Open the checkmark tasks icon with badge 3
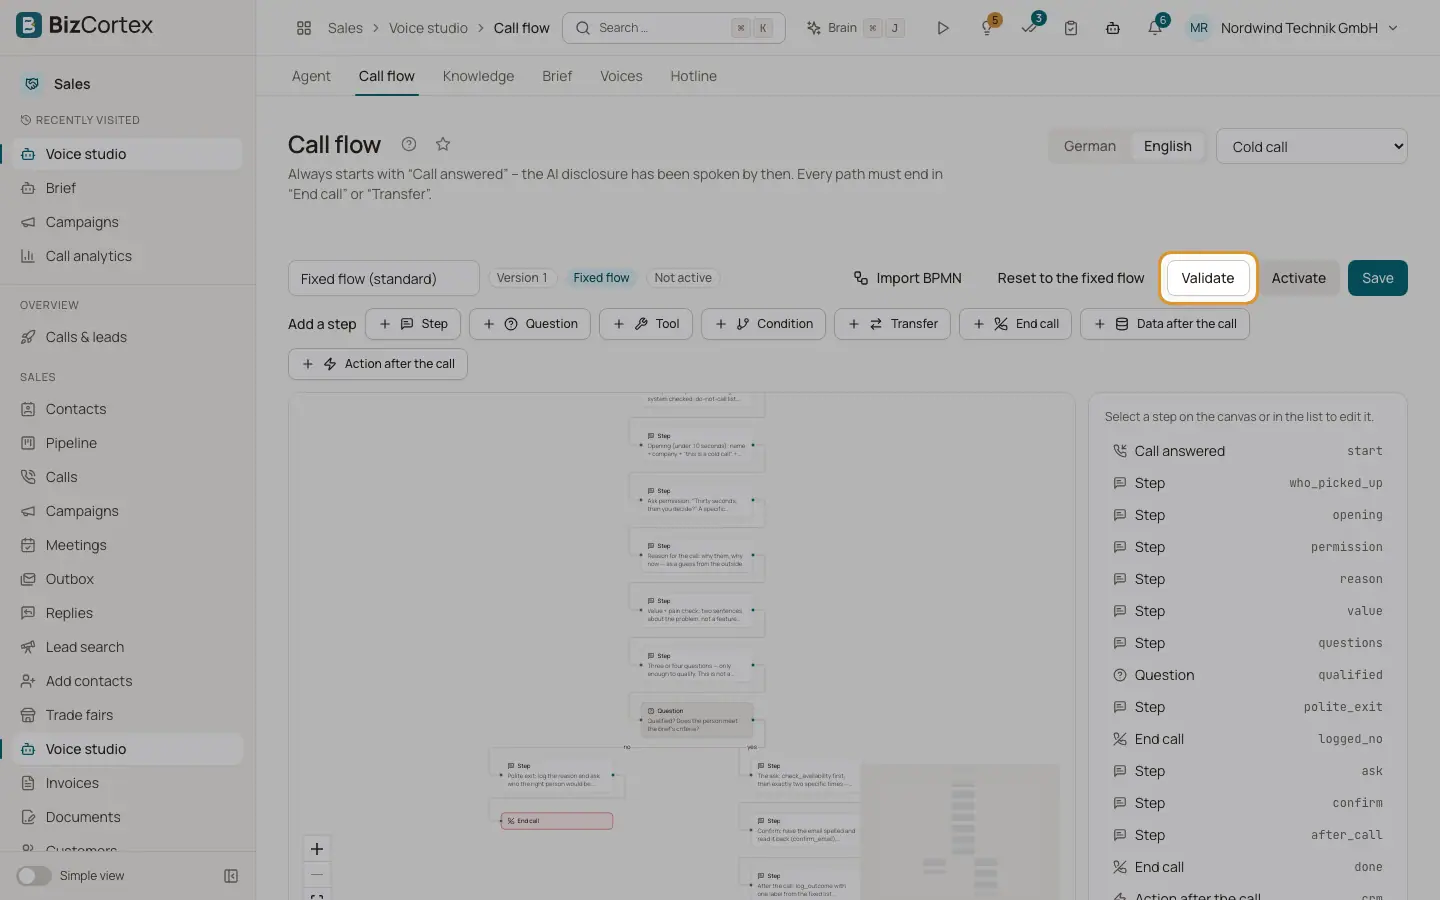The height and width of the screenshot is (900, 1440). [1030, 28]
